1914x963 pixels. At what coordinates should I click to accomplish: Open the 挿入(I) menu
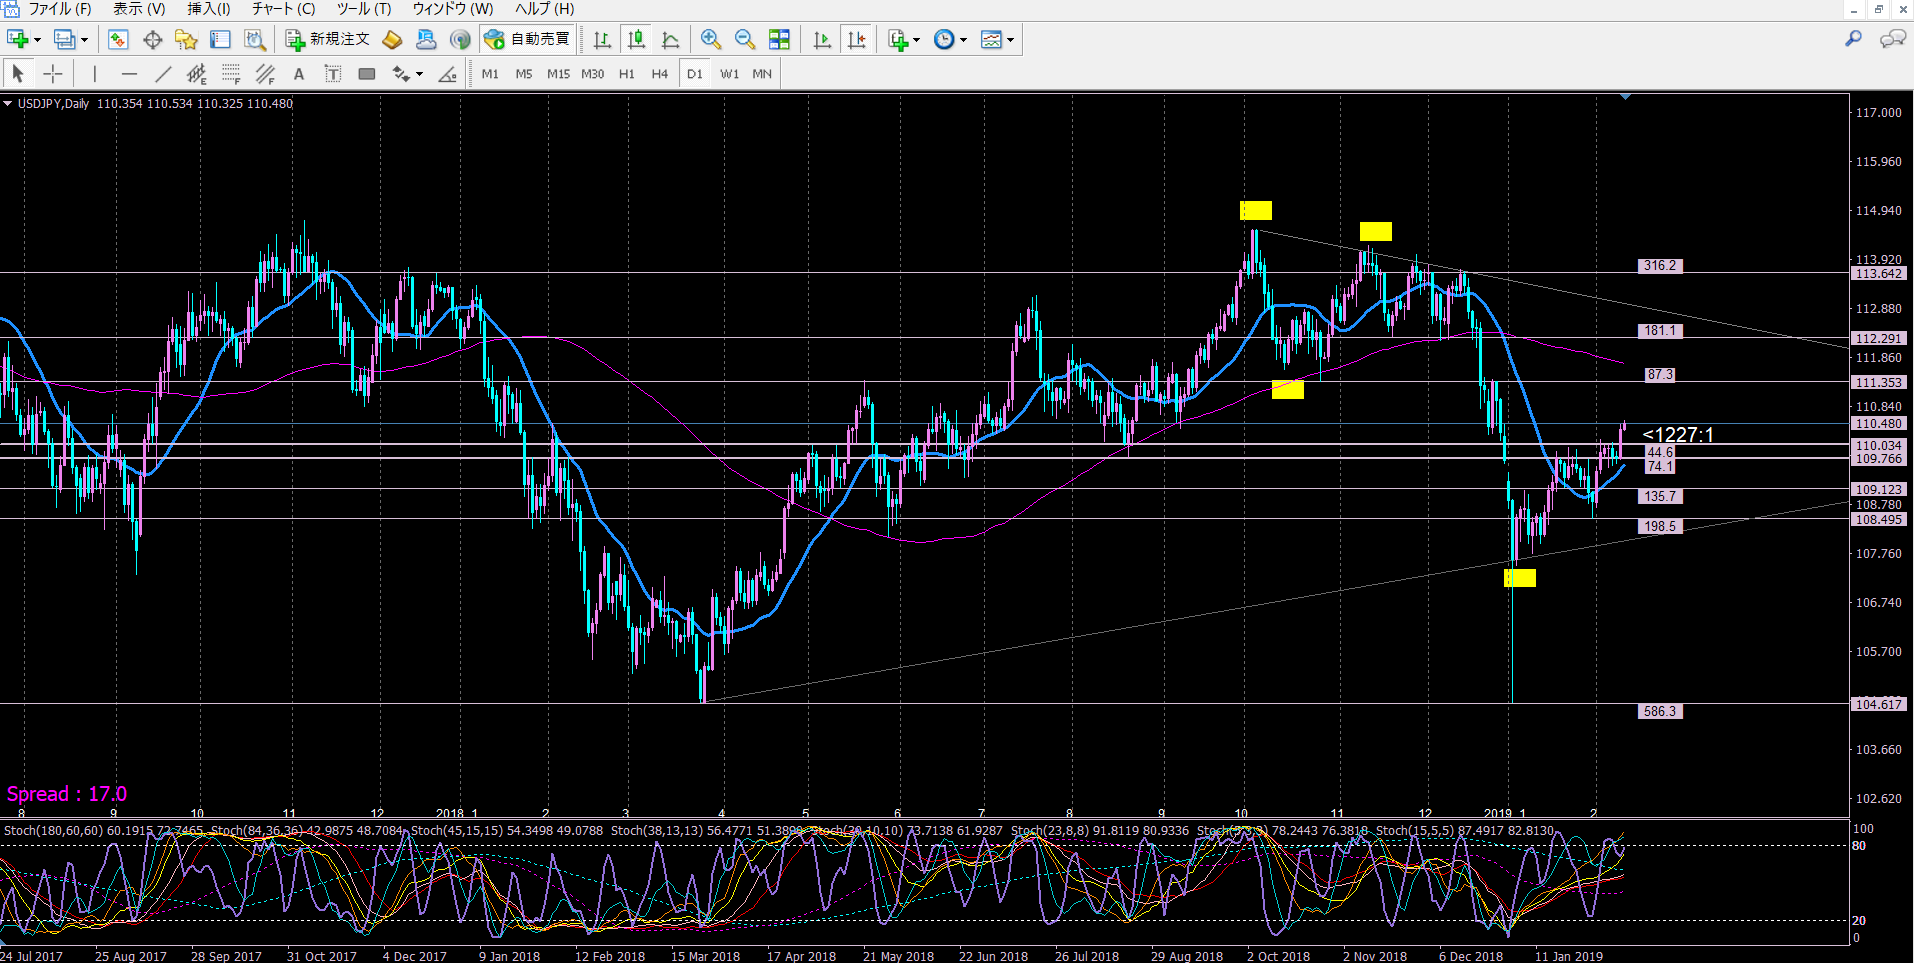click(208, 9)
